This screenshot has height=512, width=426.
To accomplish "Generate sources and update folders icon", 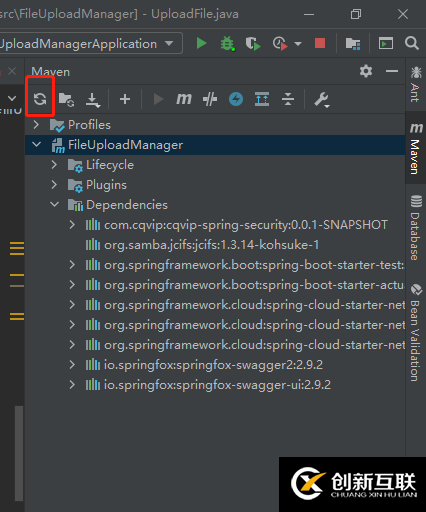I will 66,99.
